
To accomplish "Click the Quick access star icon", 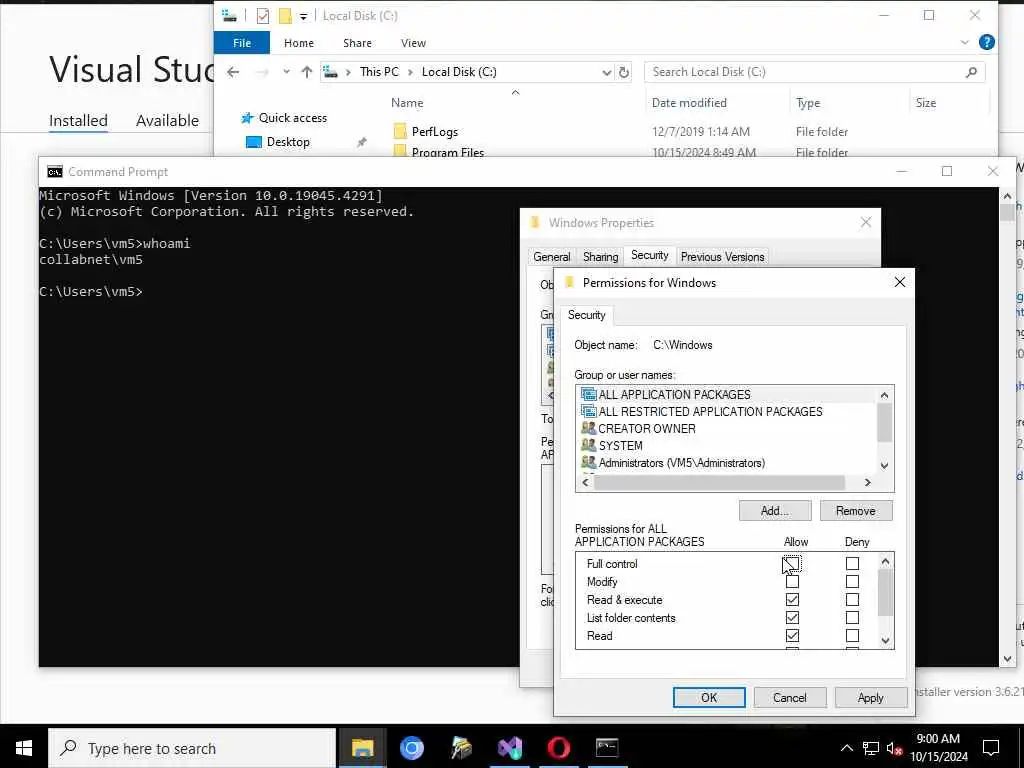I will click(247, 118).
